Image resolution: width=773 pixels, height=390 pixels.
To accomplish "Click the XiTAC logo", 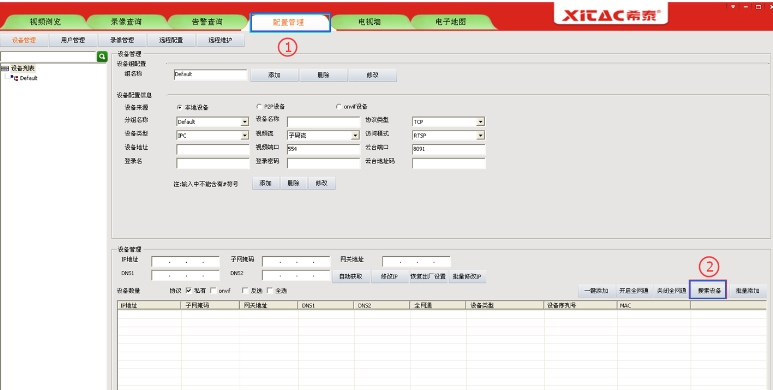I will pyautogui.click(x=611, y=14).
